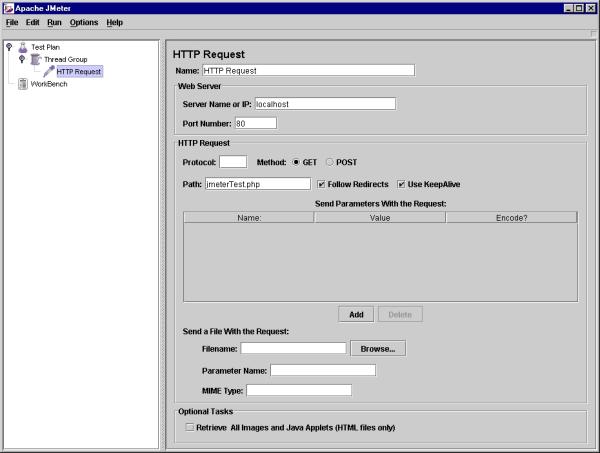Click the Protocol input field
The image size is (600, 453).
(233, 162)
